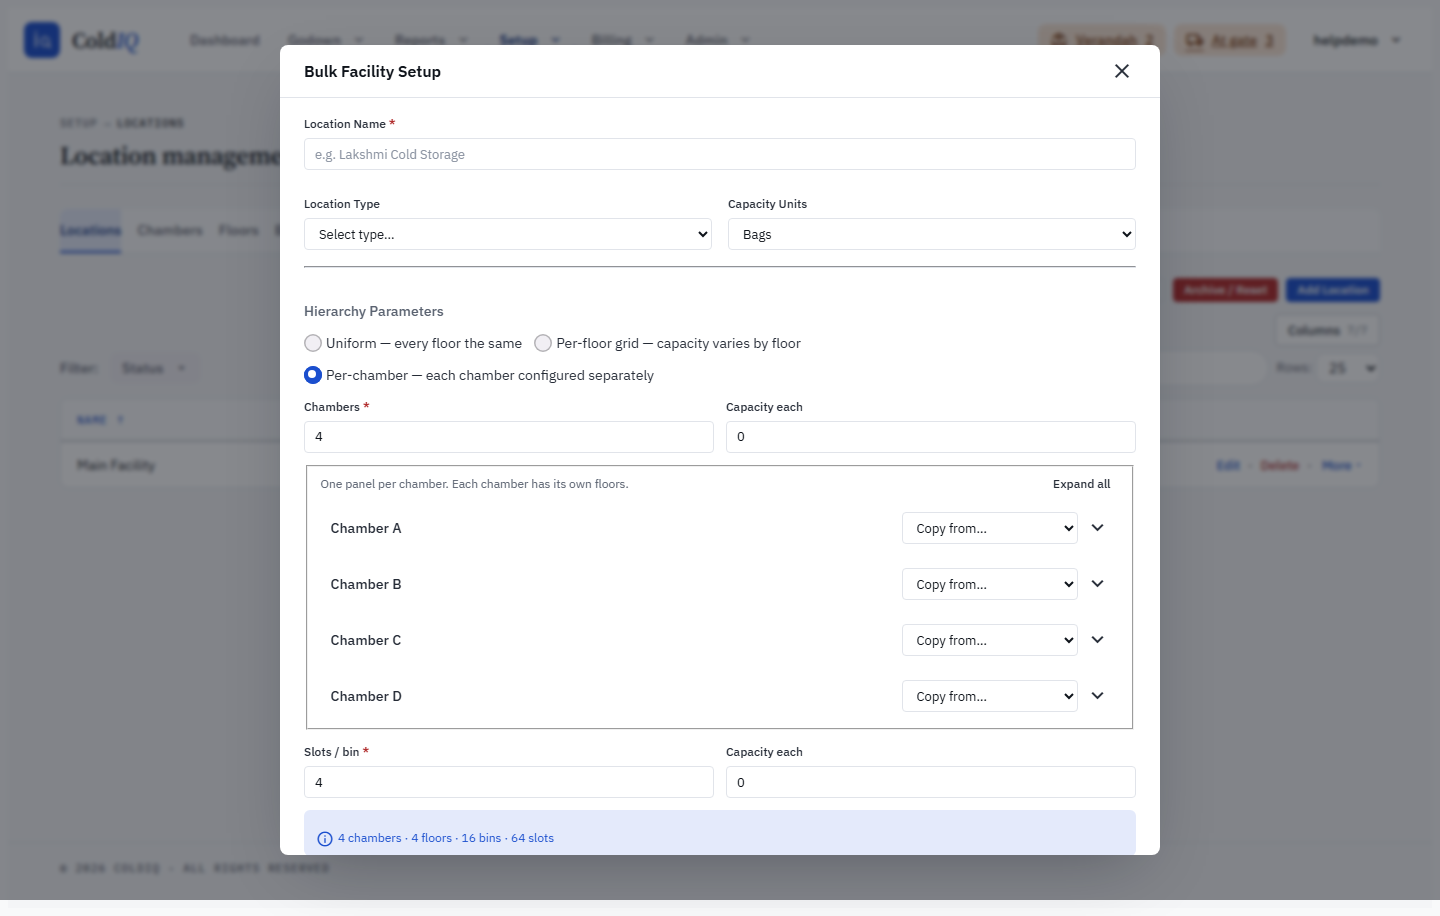Click the Chamber C row label
This screenshot has width=1440, height=916.
tap(366, 640)
